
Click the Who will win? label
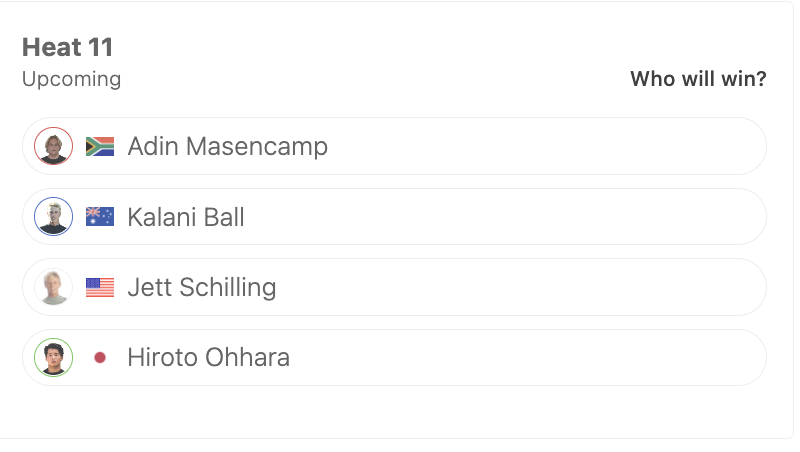click(698, 79)
